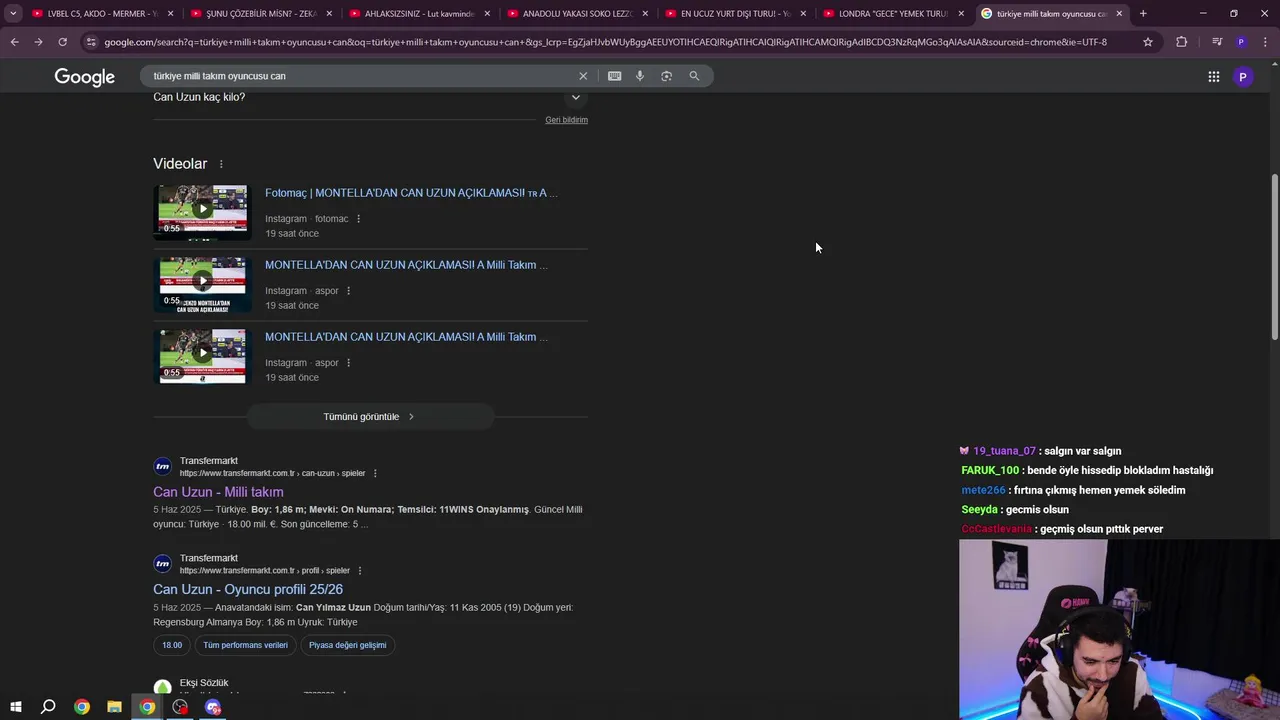Image resolution: width=1280 pixels, height=720 pixels.
Task: Open options for the Fotomac video result
Action: (358, 219)
